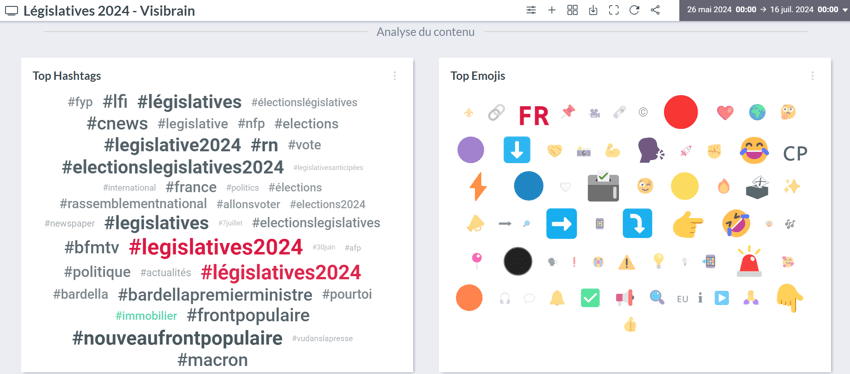850x374 pixels.
Task: Click the #fyp hashtag
Action: point(80,102)
